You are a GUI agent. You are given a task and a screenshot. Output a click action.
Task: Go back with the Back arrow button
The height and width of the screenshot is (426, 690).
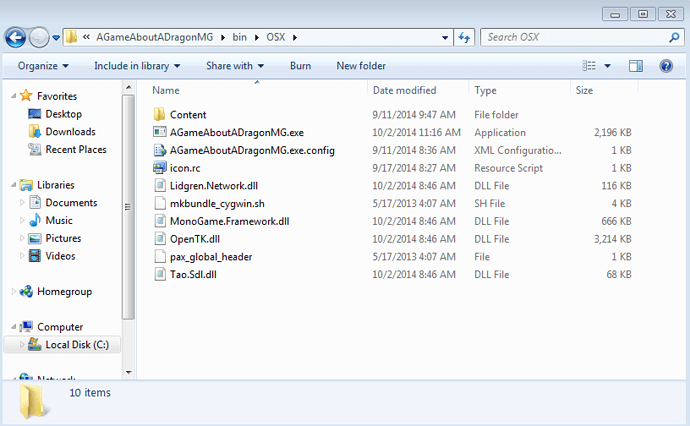pos(15,37)
